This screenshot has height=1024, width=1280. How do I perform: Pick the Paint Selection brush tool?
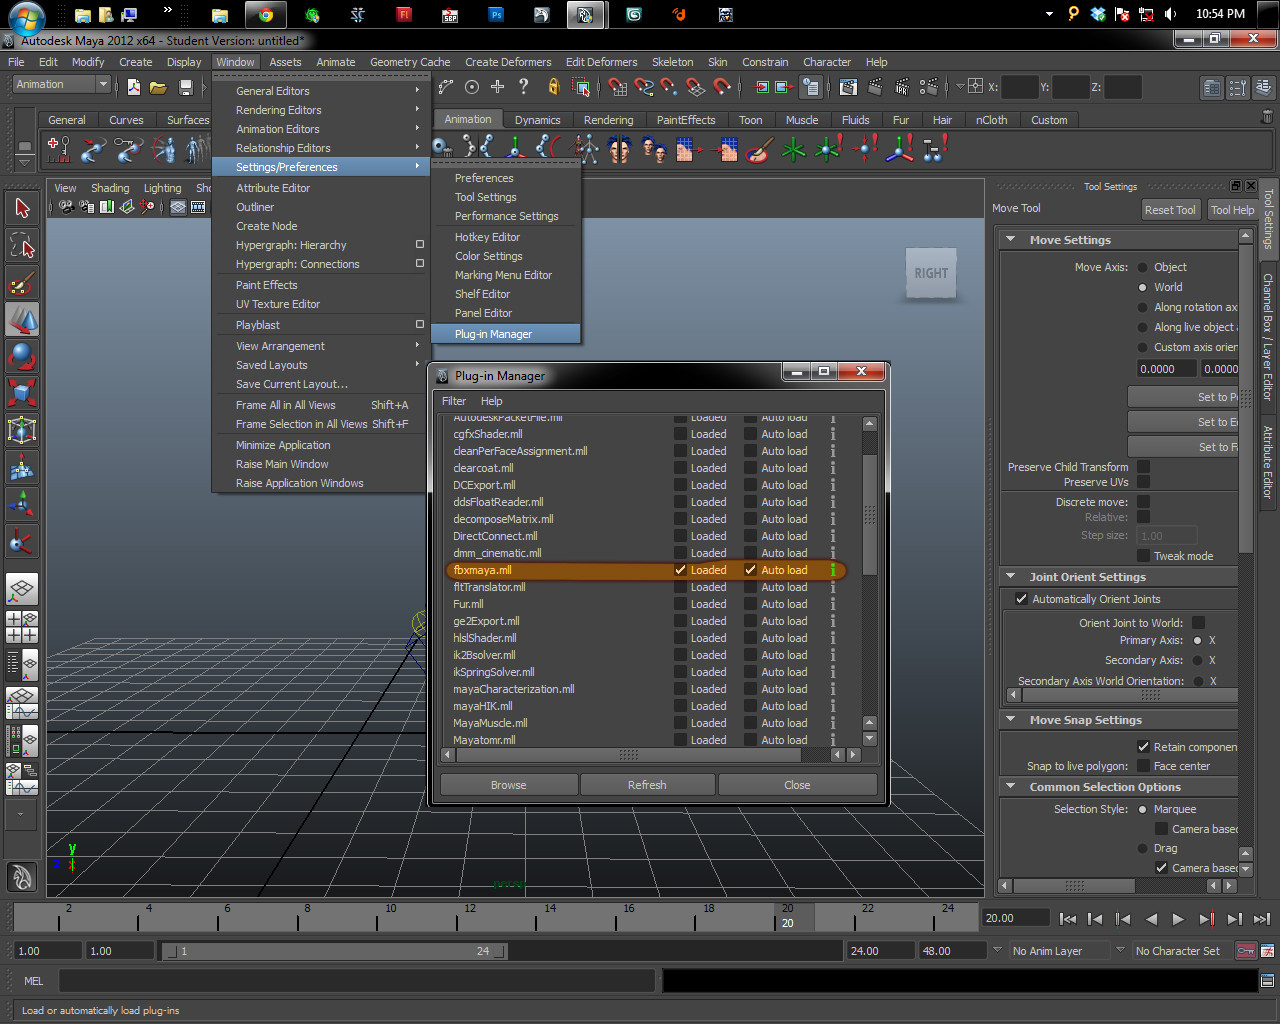(x=22, y=283)
